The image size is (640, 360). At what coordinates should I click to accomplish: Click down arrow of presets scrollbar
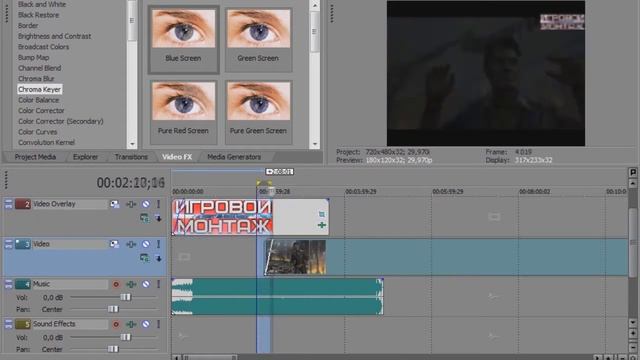[315, 144]
